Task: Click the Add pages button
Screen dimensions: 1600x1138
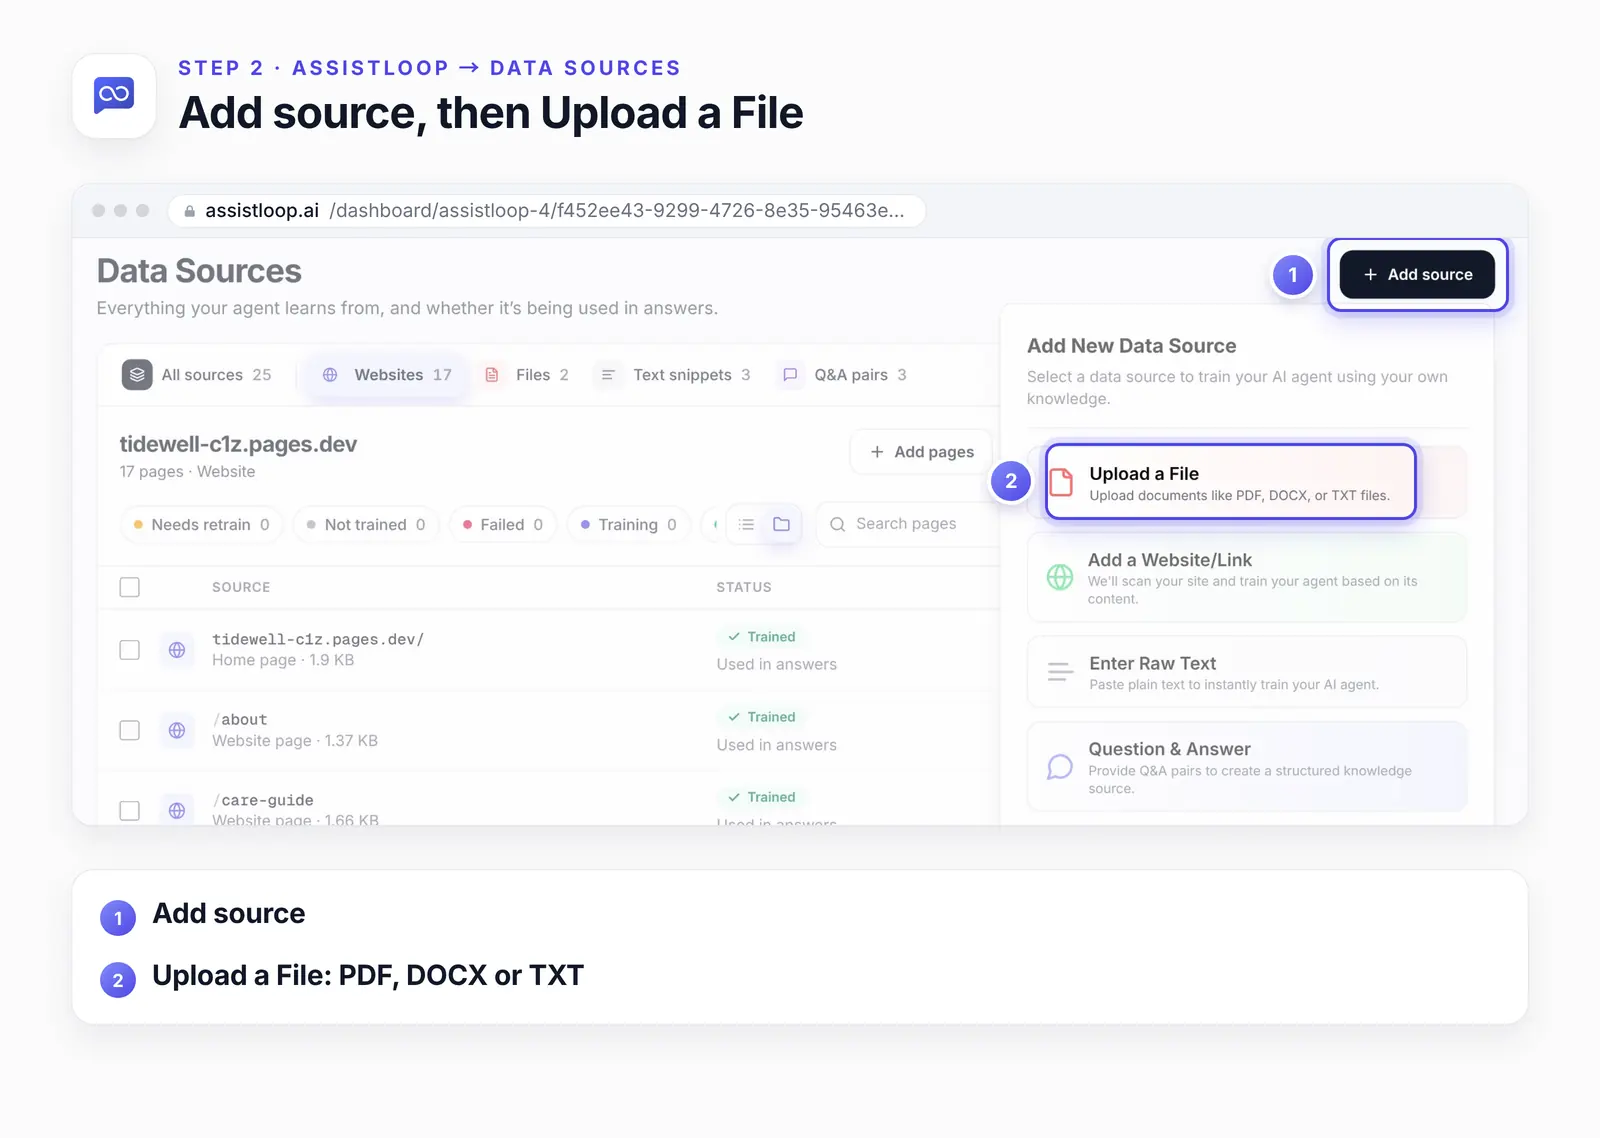Action: pyautogui.click(x=921, y=452)
